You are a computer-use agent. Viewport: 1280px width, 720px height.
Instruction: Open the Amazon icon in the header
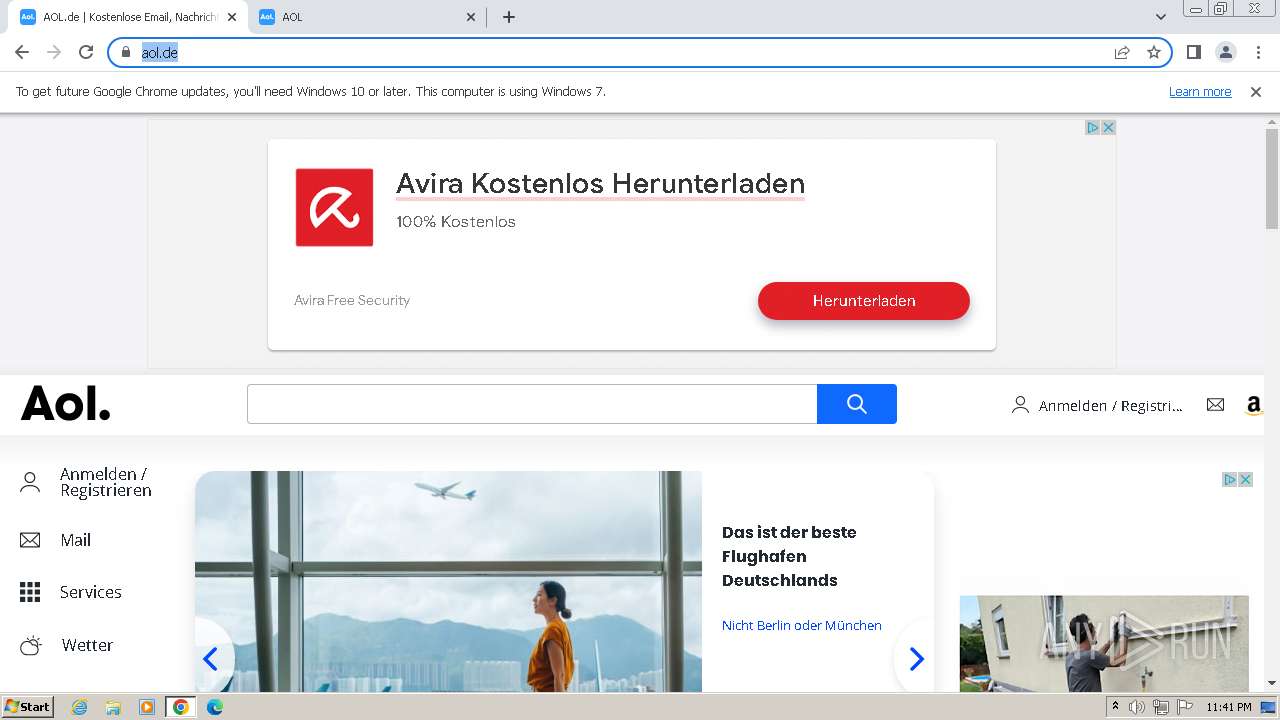point(1254,405)
